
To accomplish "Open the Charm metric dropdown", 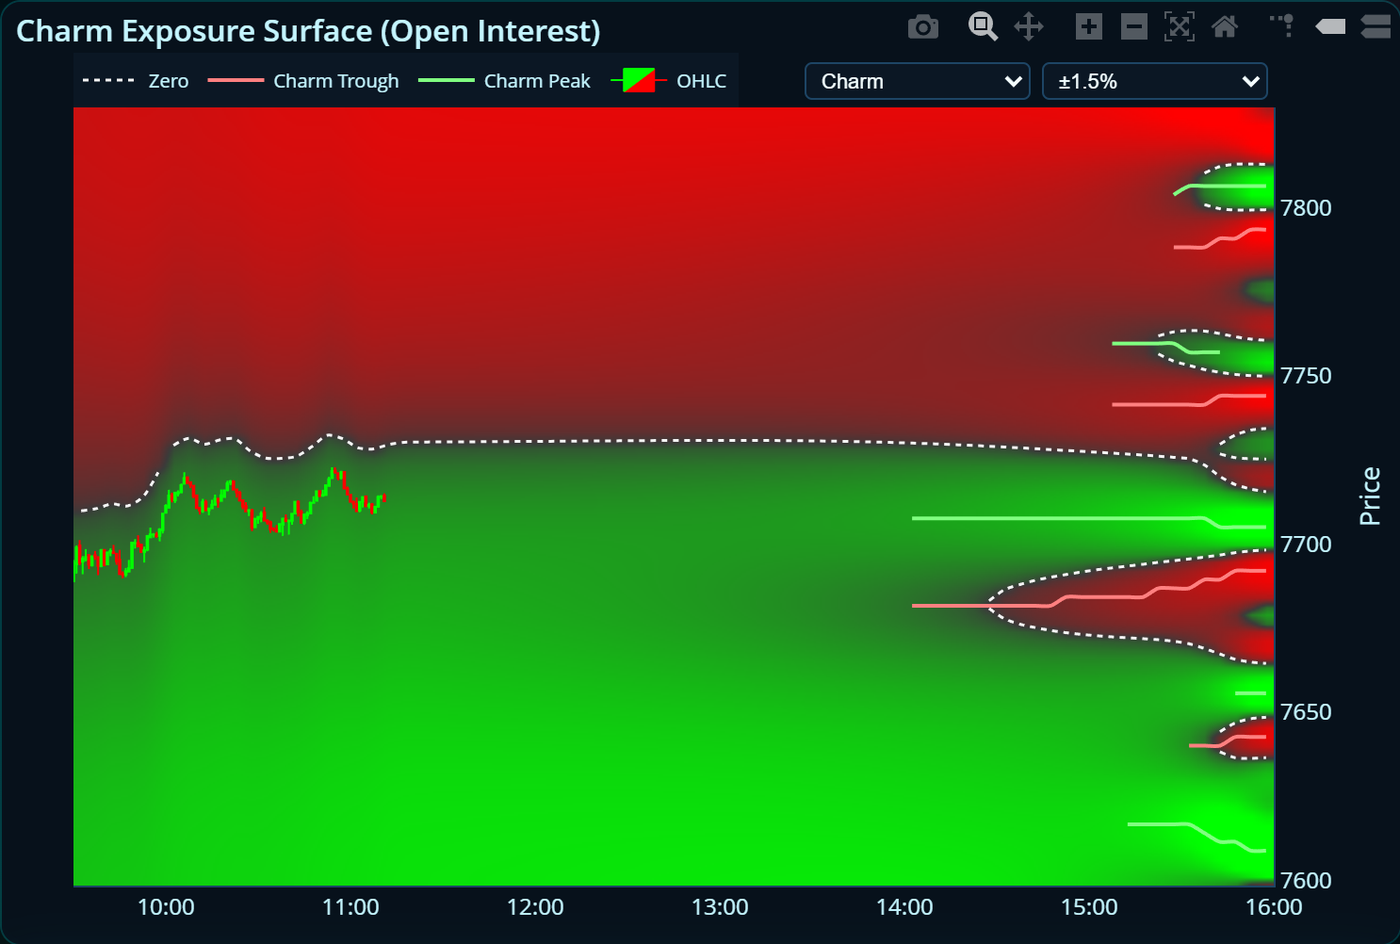I will (x=917, y=81).
